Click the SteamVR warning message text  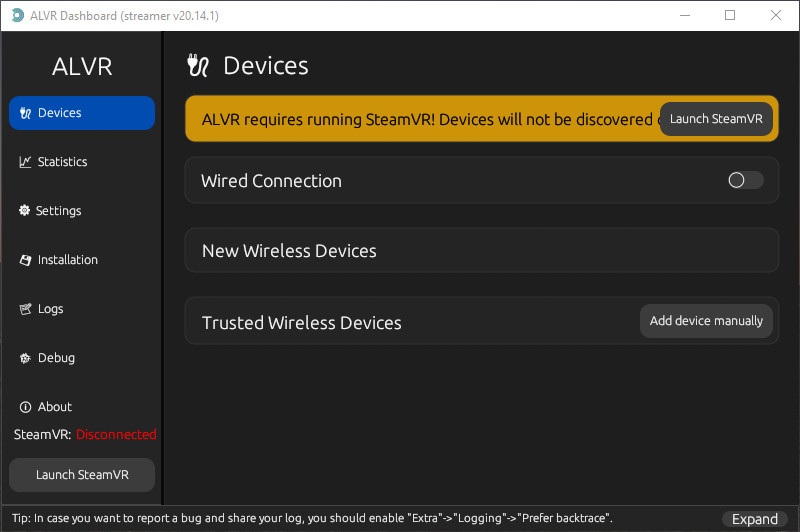coord(430,119)
